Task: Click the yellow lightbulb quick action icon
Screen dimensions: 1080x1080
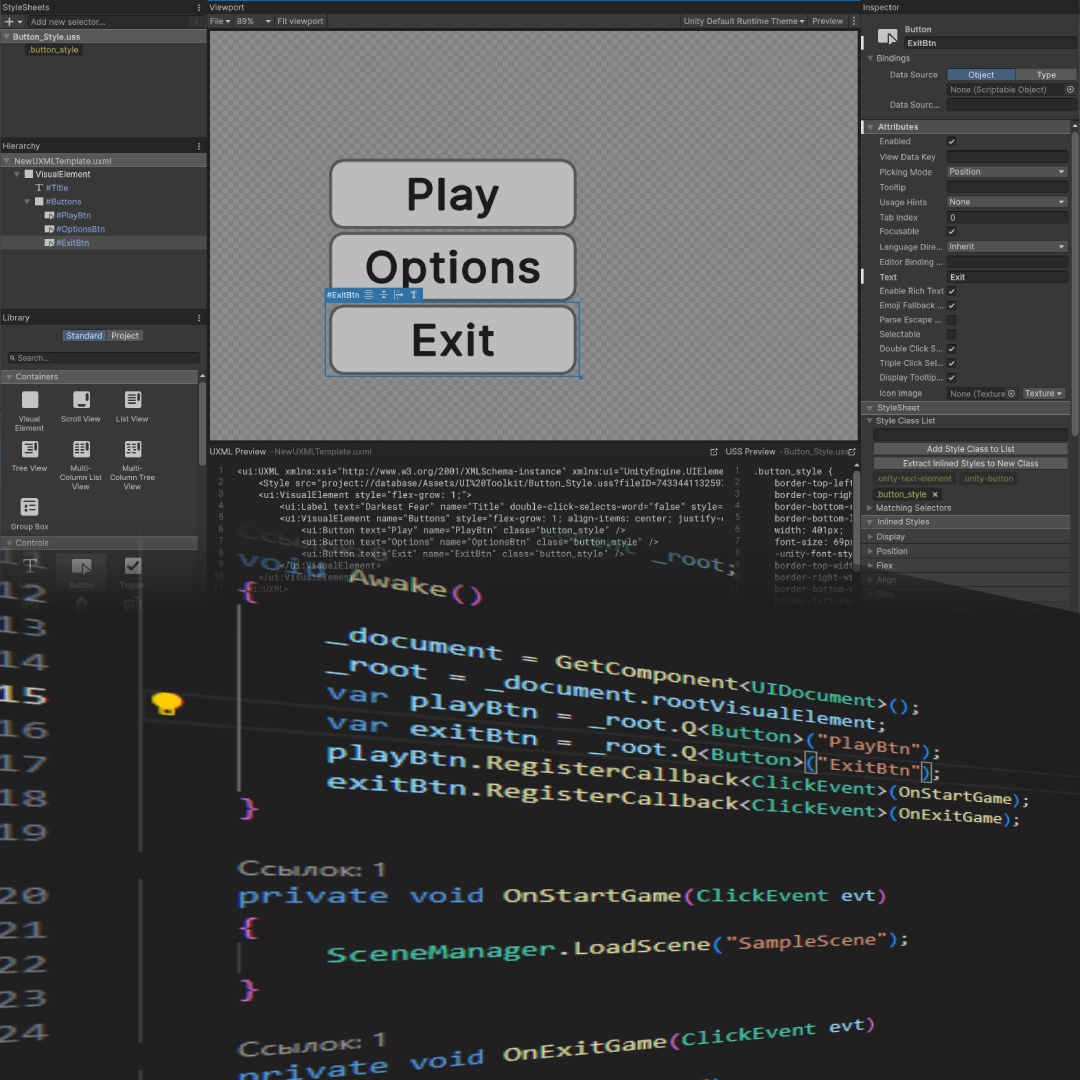Action: (x=167, y=703)
